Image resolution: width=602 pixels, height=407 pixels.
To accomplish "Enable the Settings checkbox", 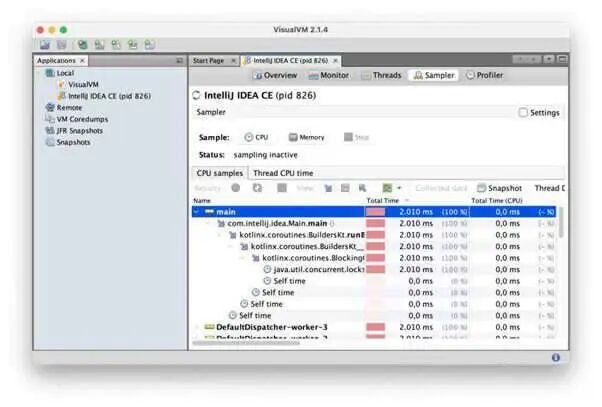I will pyautogui.click(x=523, y=113).
